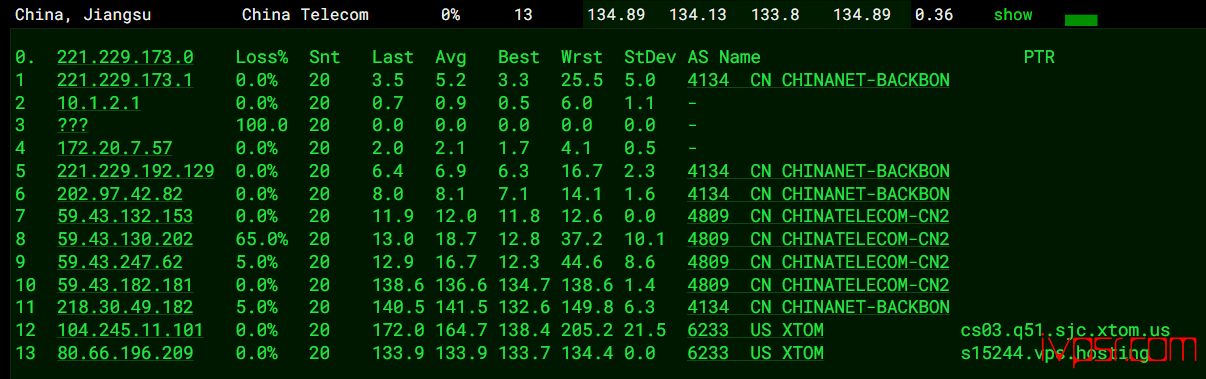
Task: Click hop 2 IP 10.1.2.1
Action: coord(99,103)
